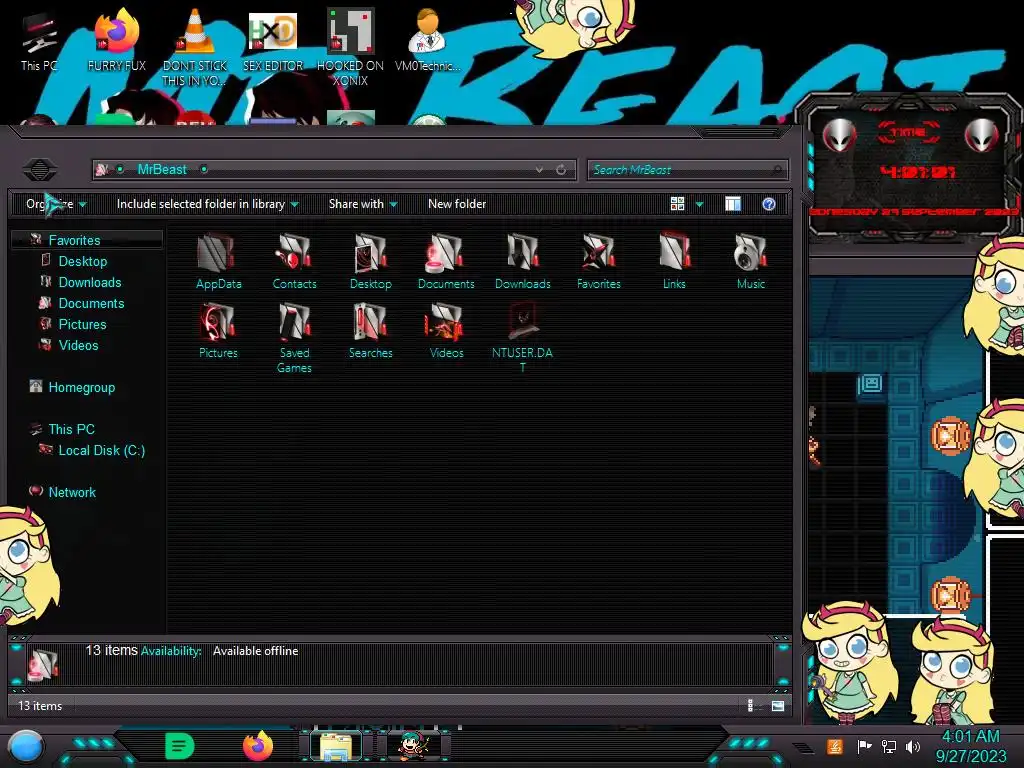Launch FURRY FUX Firefox desktop shortcut
This screenshot has width=1024, height=768.
tap(116, 40)
